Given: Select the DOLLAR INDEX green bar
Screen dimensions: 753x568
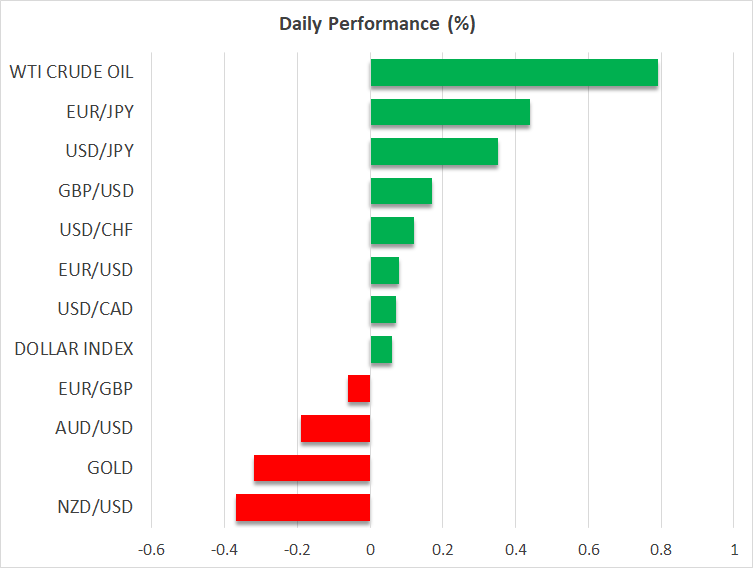Looking at the screenshot, I should coord(381,349).
